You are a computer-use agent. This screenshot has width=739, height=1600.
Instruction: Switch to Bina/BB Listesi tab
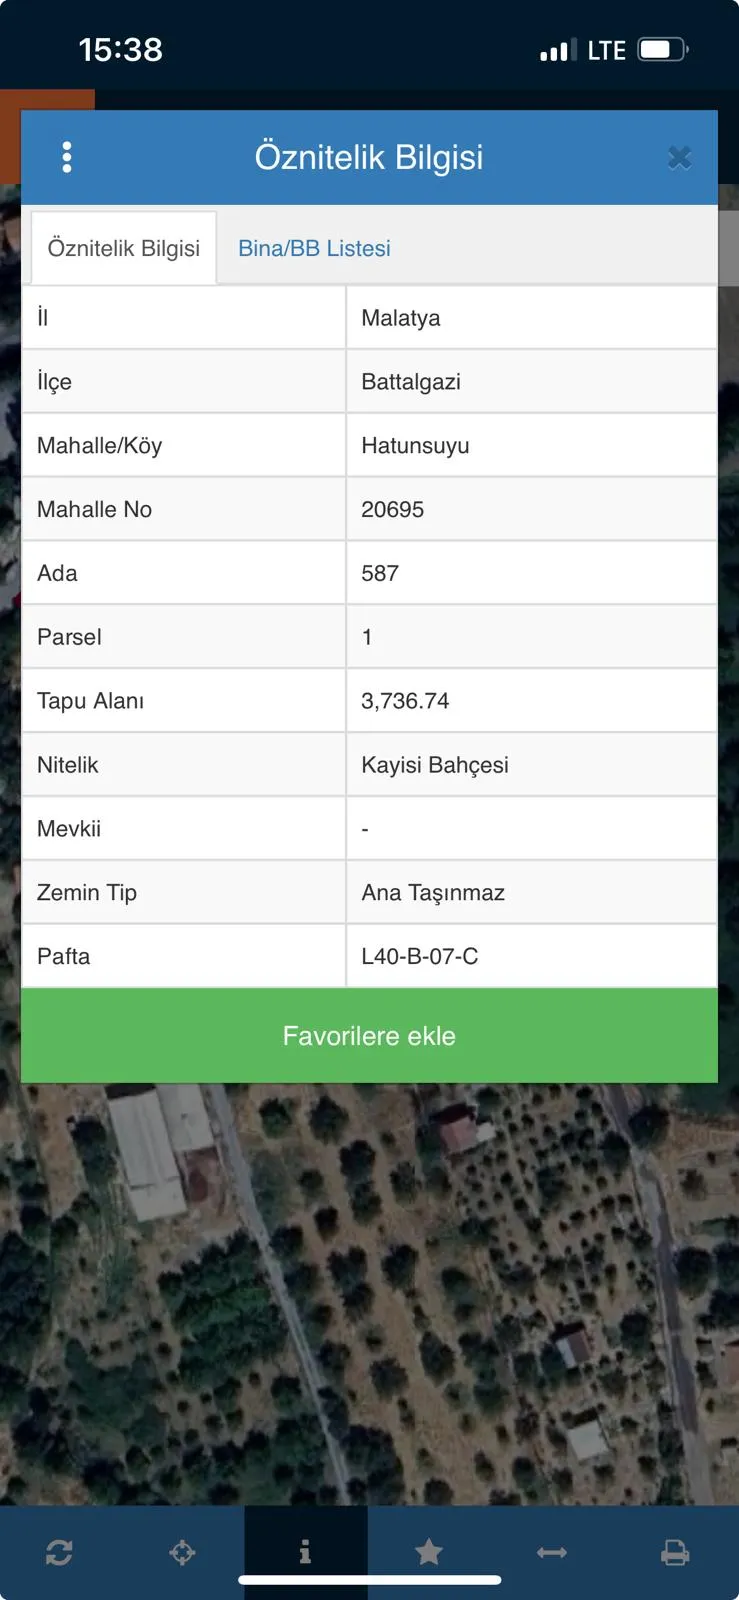pyautogui.click(x=314, y=248)
